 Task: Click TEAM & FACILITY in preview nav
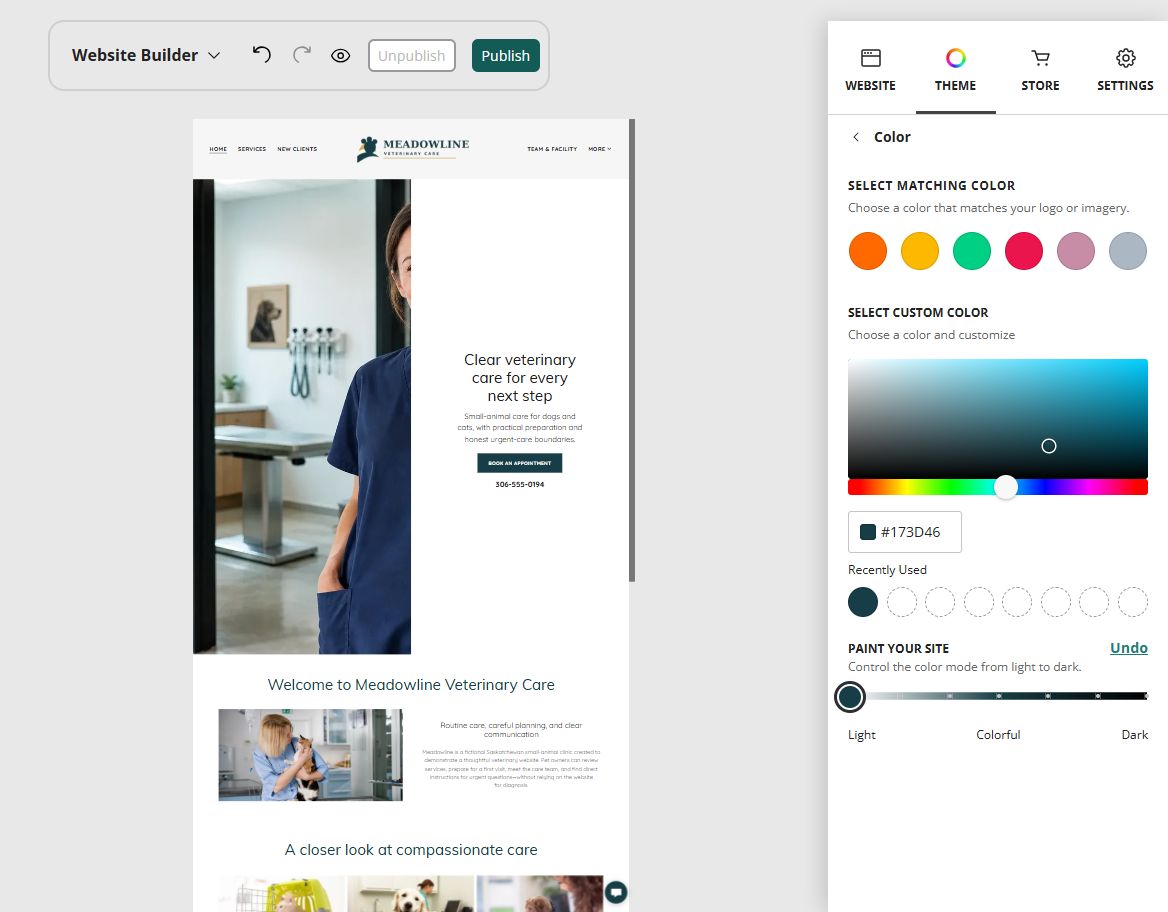pyautogui.click(x=552, y=149)
